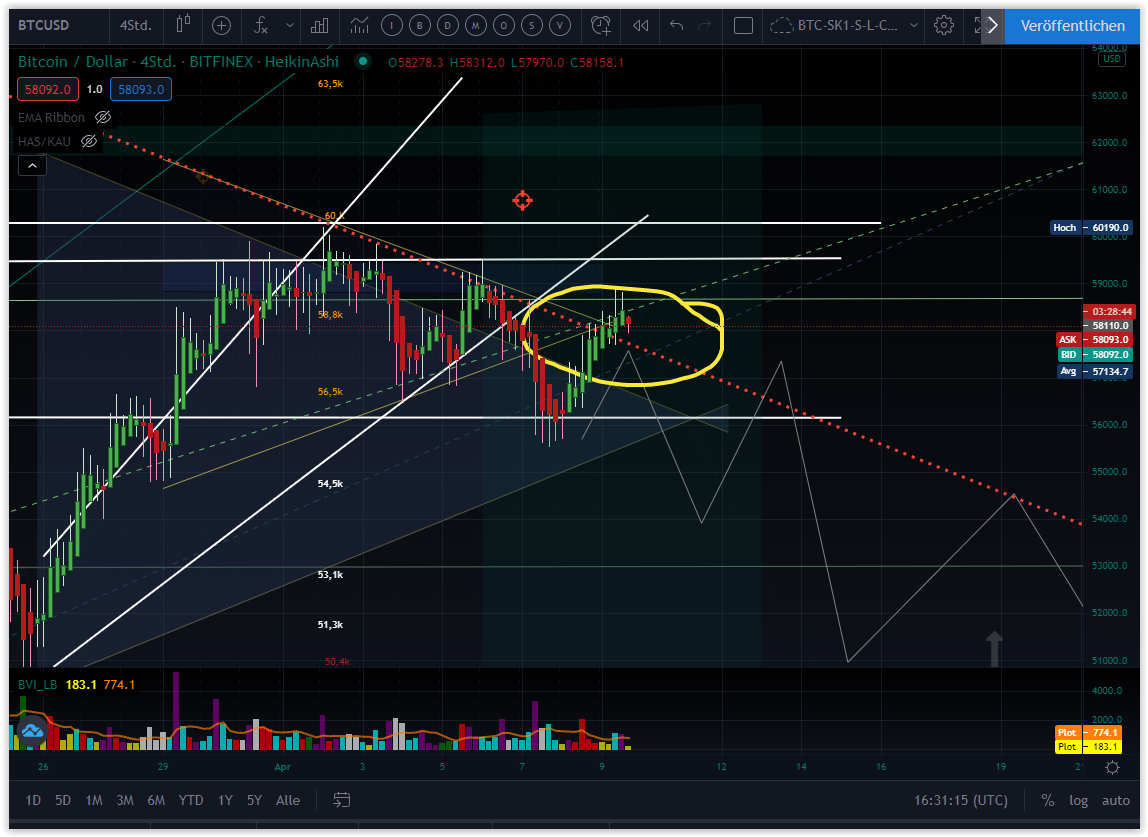Set range to 5D
The height and width of the screenshot is (837, 1148).
(x=63, y=800)
